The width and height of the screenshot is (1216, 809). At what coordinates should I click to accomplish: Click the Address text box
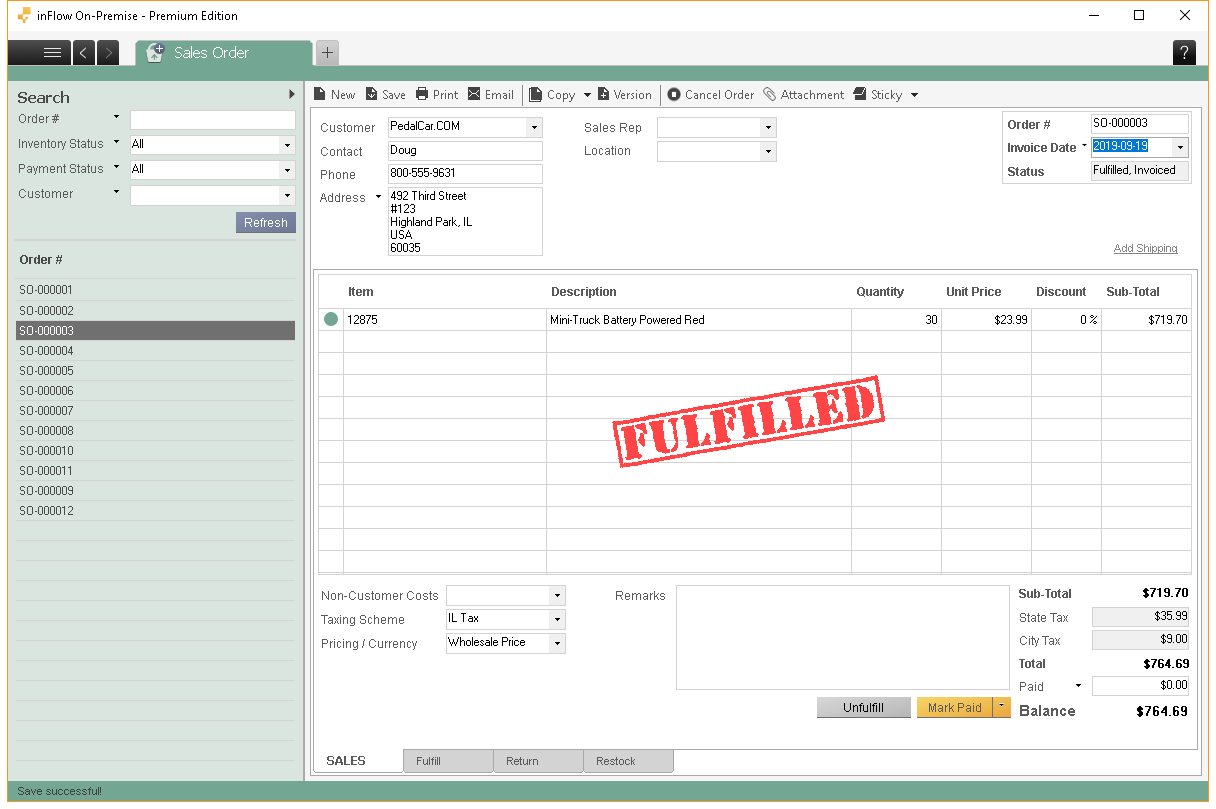coord(465,222)
